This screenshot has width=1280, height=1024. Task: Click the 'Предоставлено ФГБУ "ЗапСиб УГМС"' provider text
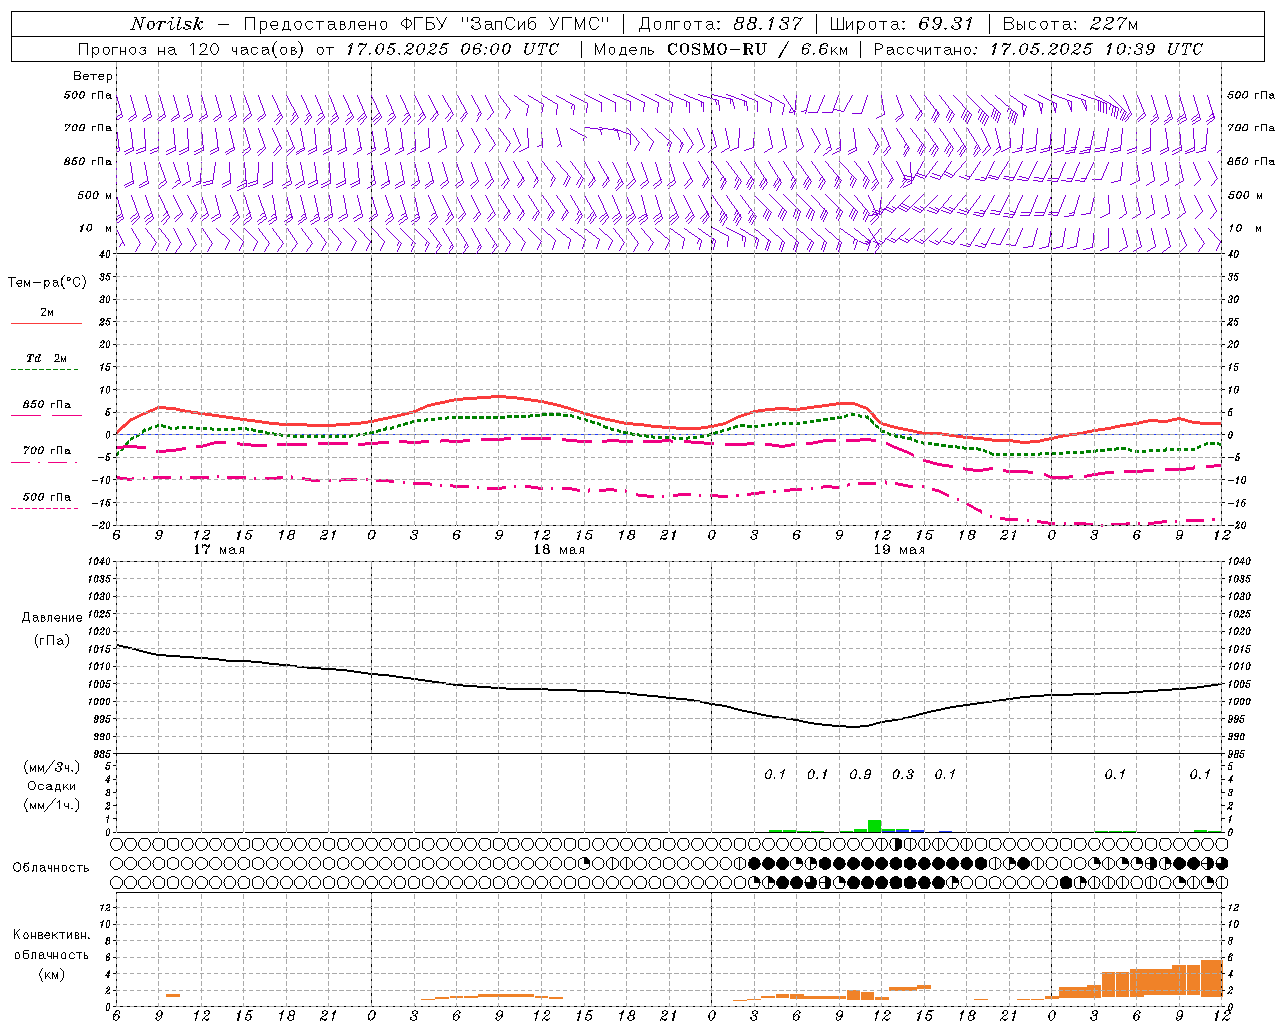426,24
